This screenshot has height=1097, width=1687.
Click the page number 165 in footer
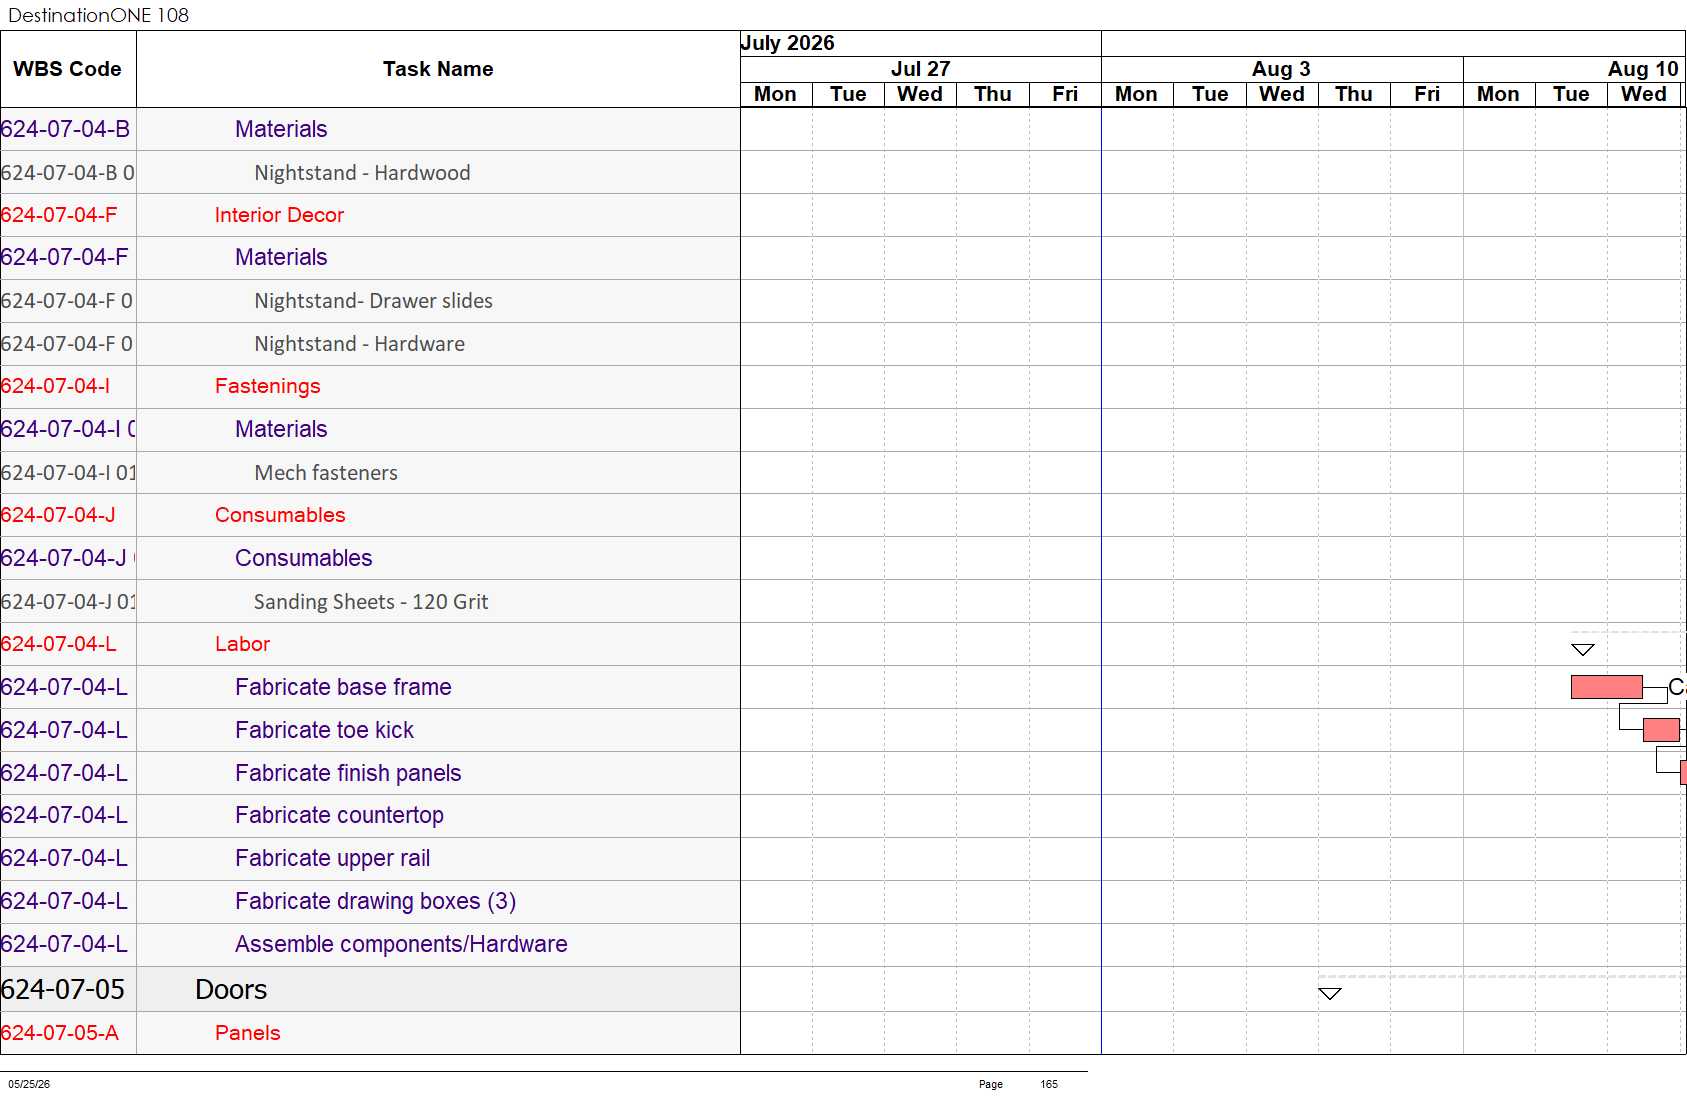1049,1084
